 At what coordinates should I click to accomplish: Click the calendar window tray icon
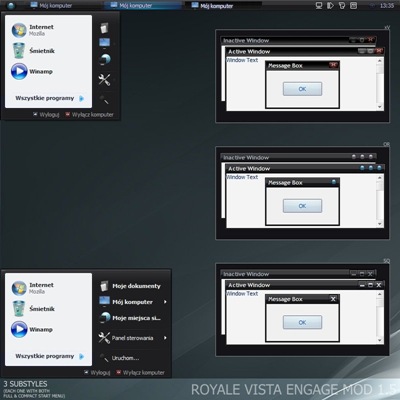click(353, 5)
